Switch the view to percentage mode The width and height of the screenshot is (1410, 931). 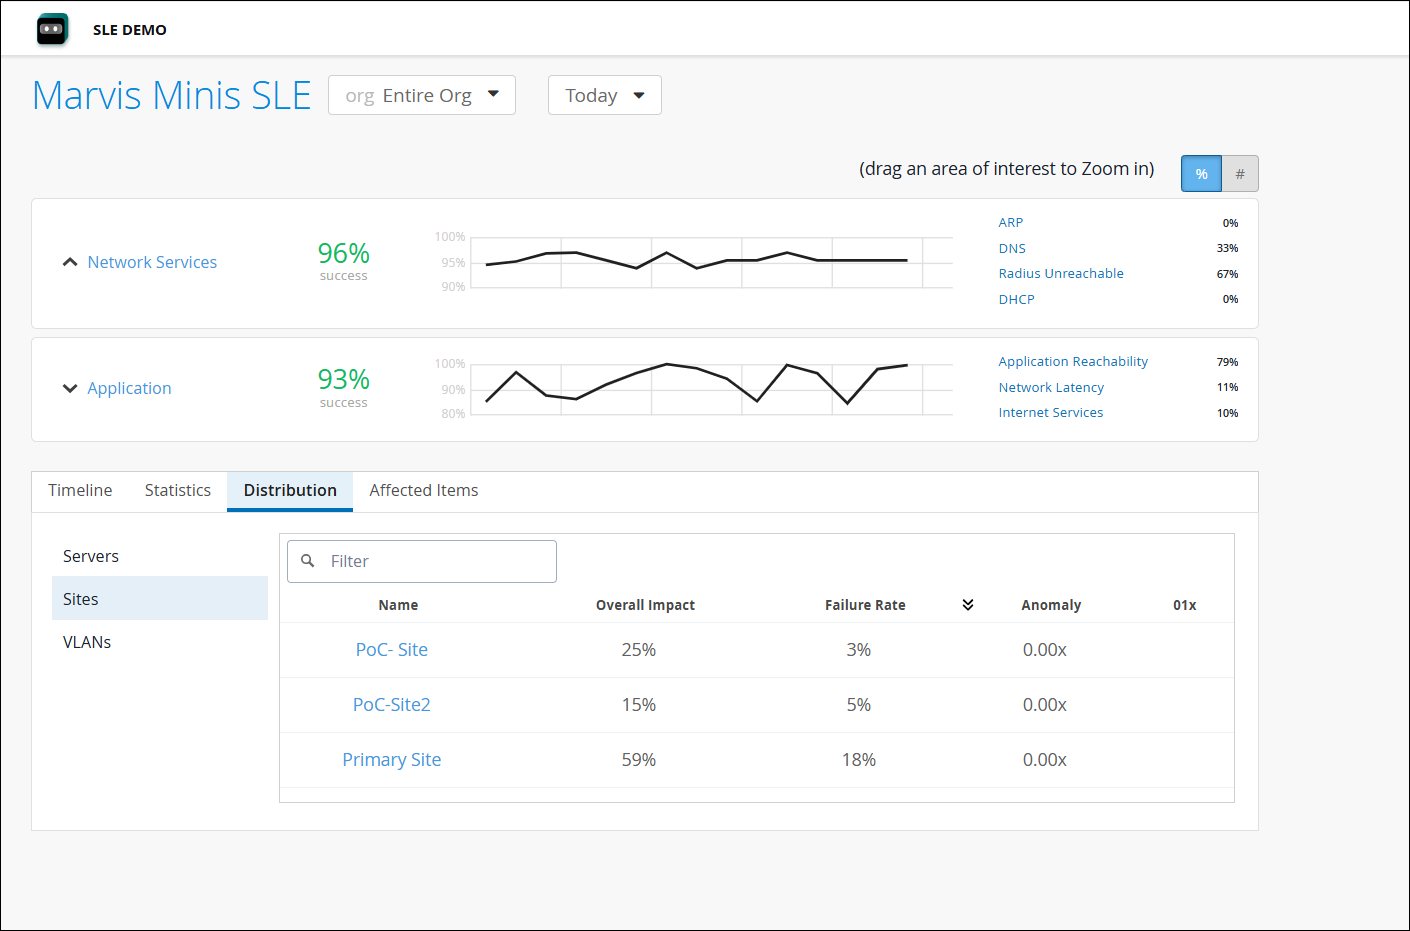point(1201,173)
